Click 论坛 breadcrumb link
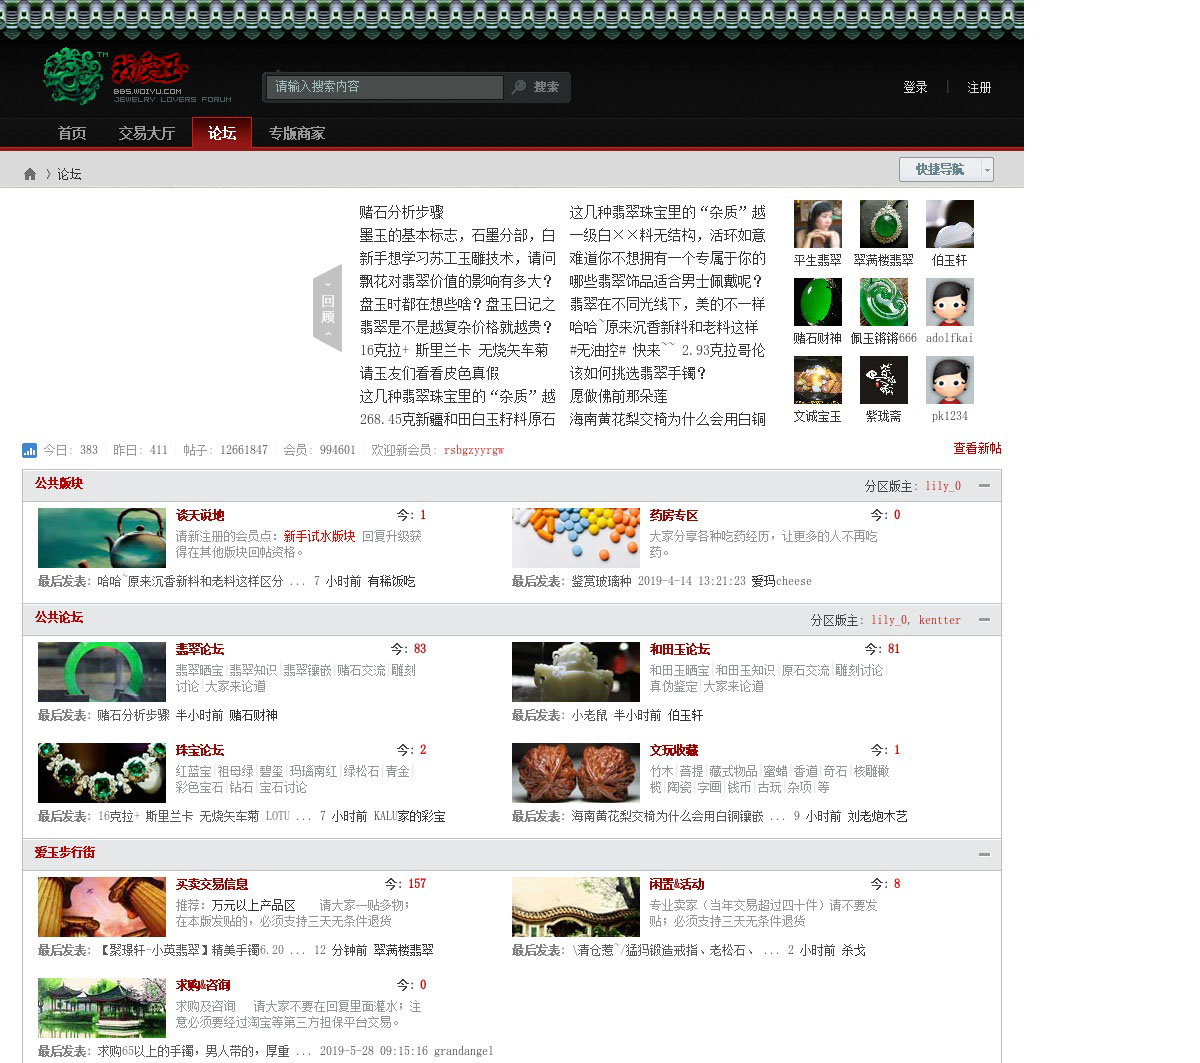 pyautogui.click(x=69, y=174)
